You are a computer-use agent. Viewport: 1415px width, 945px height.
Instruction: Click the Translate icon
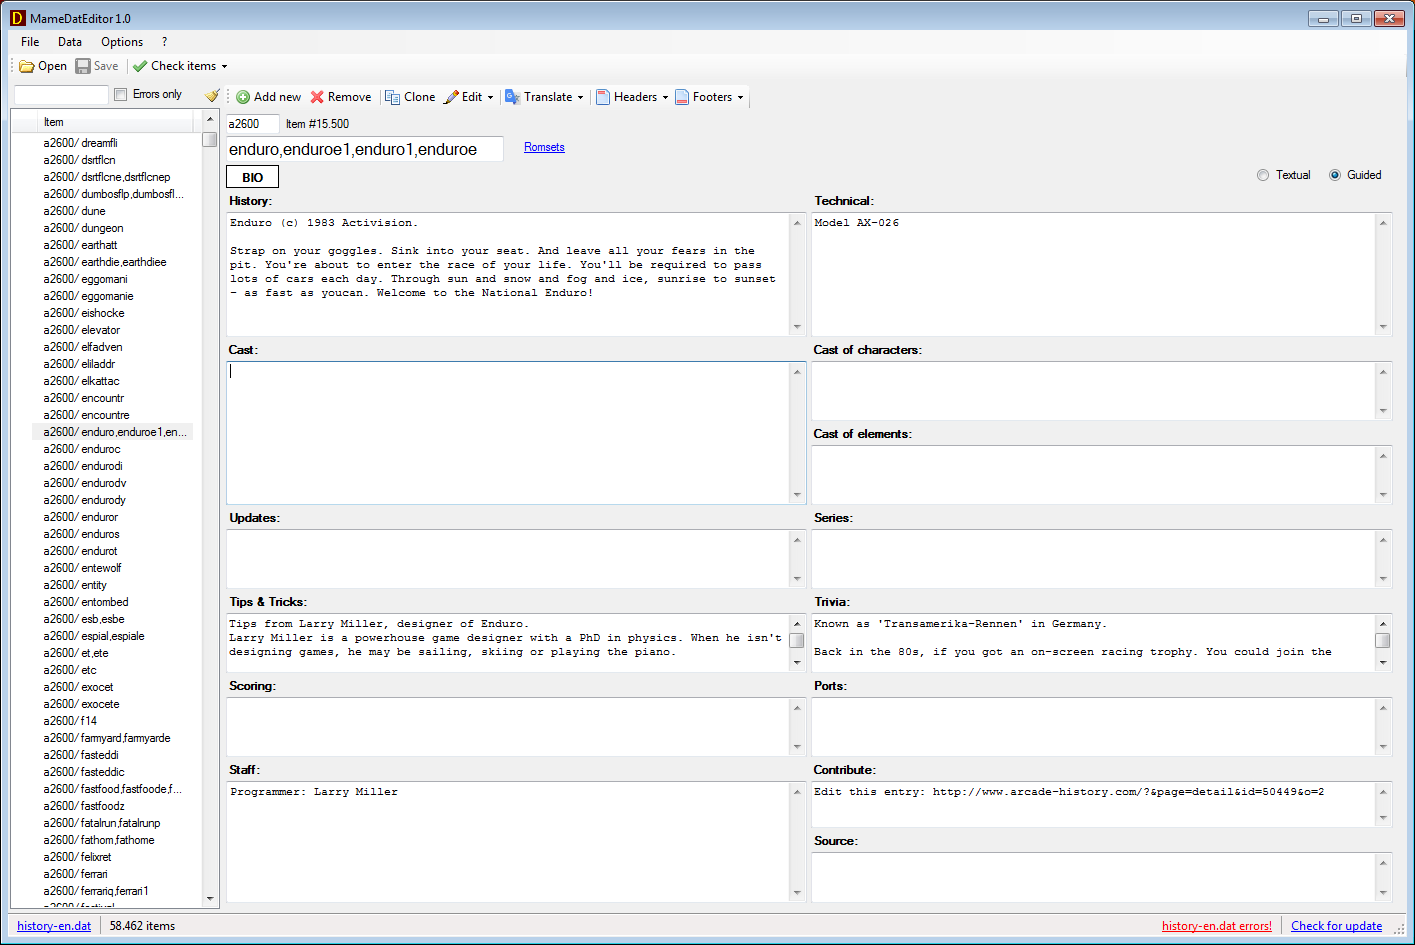(513, 98)
